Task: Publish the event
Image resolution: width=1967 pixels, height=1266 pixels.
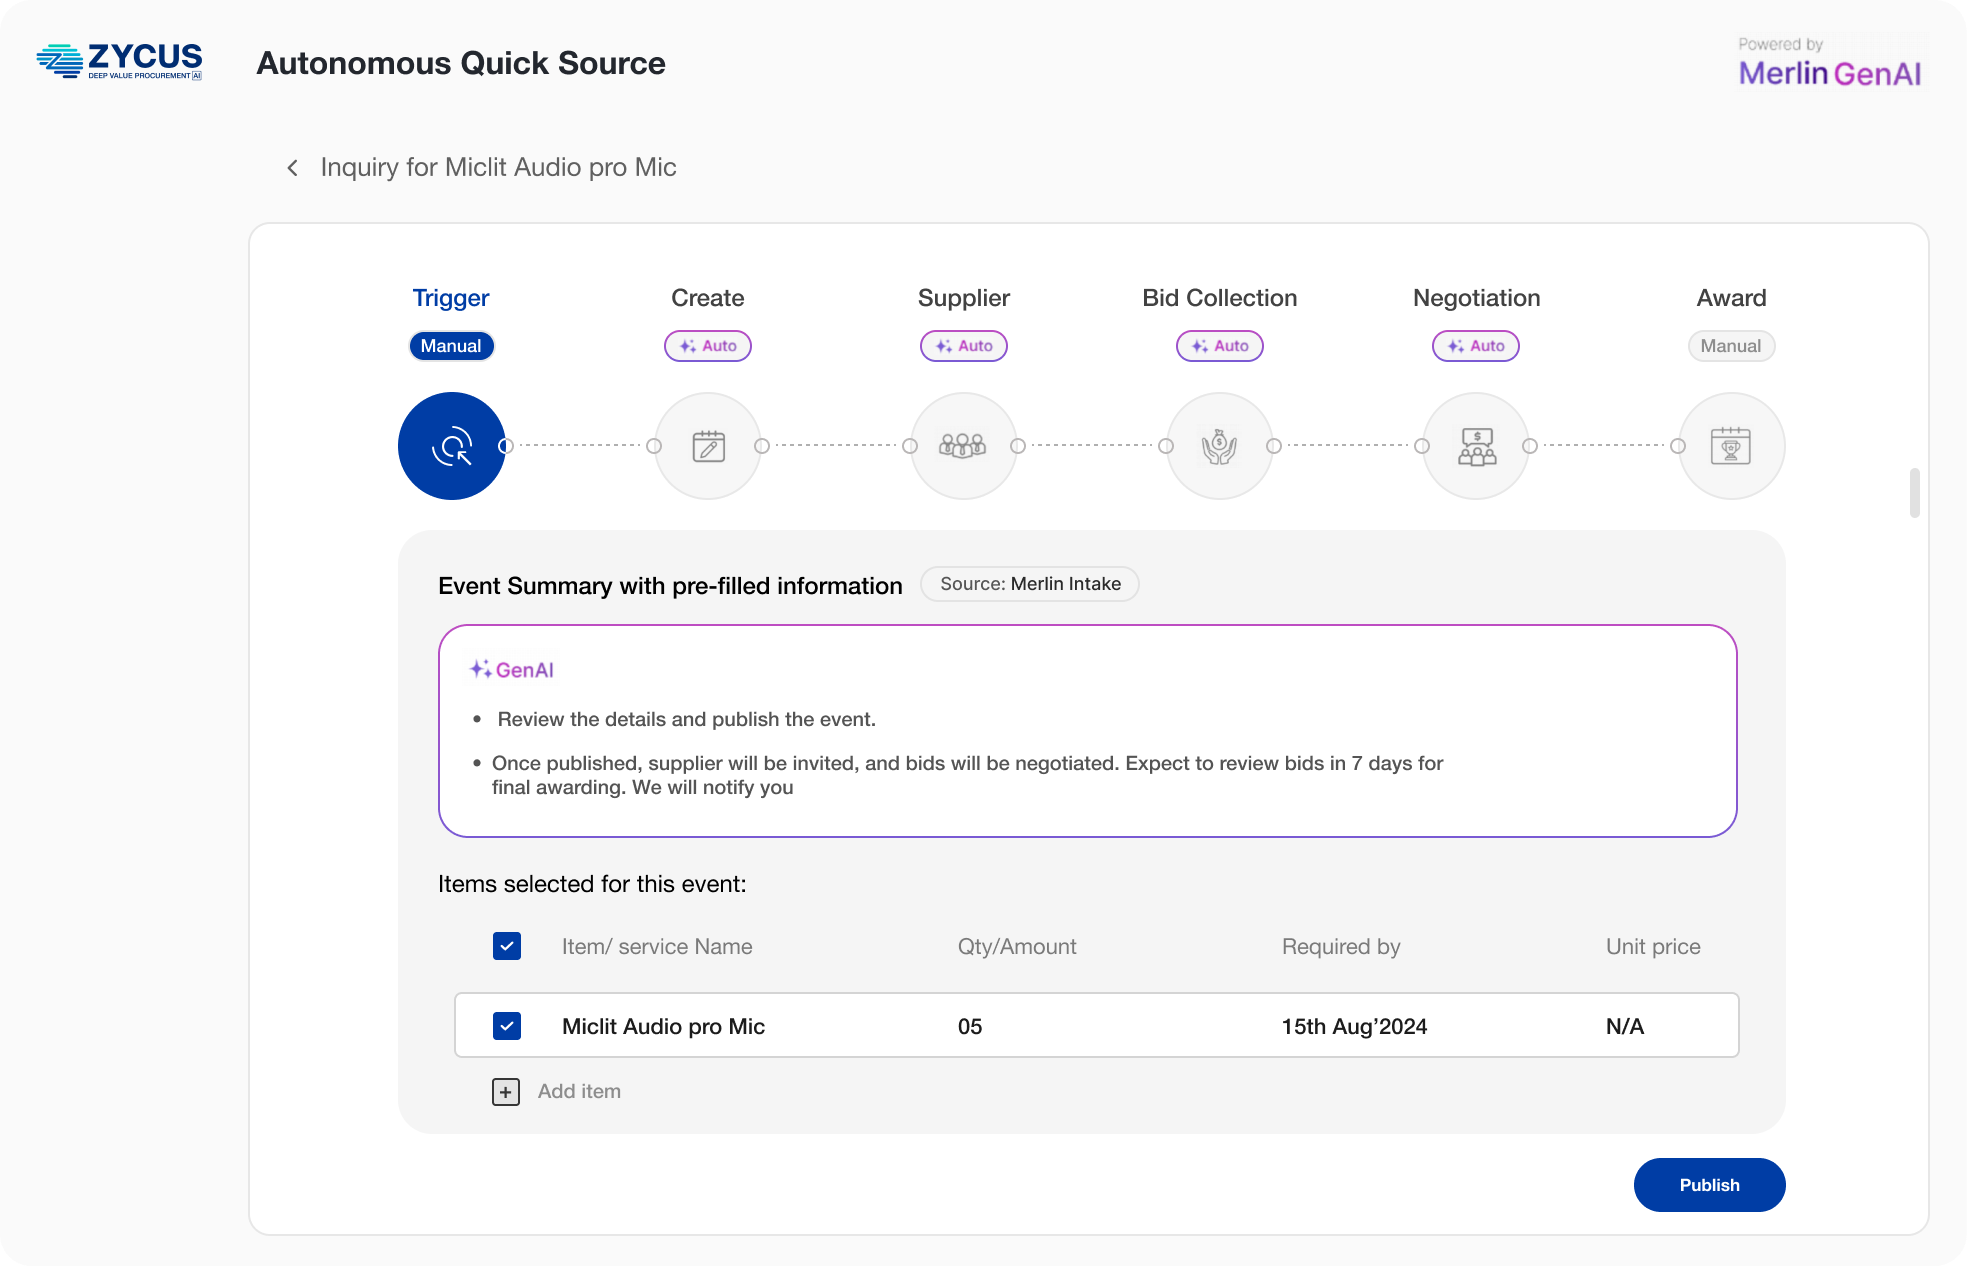Action: tap(1710, 1185)
